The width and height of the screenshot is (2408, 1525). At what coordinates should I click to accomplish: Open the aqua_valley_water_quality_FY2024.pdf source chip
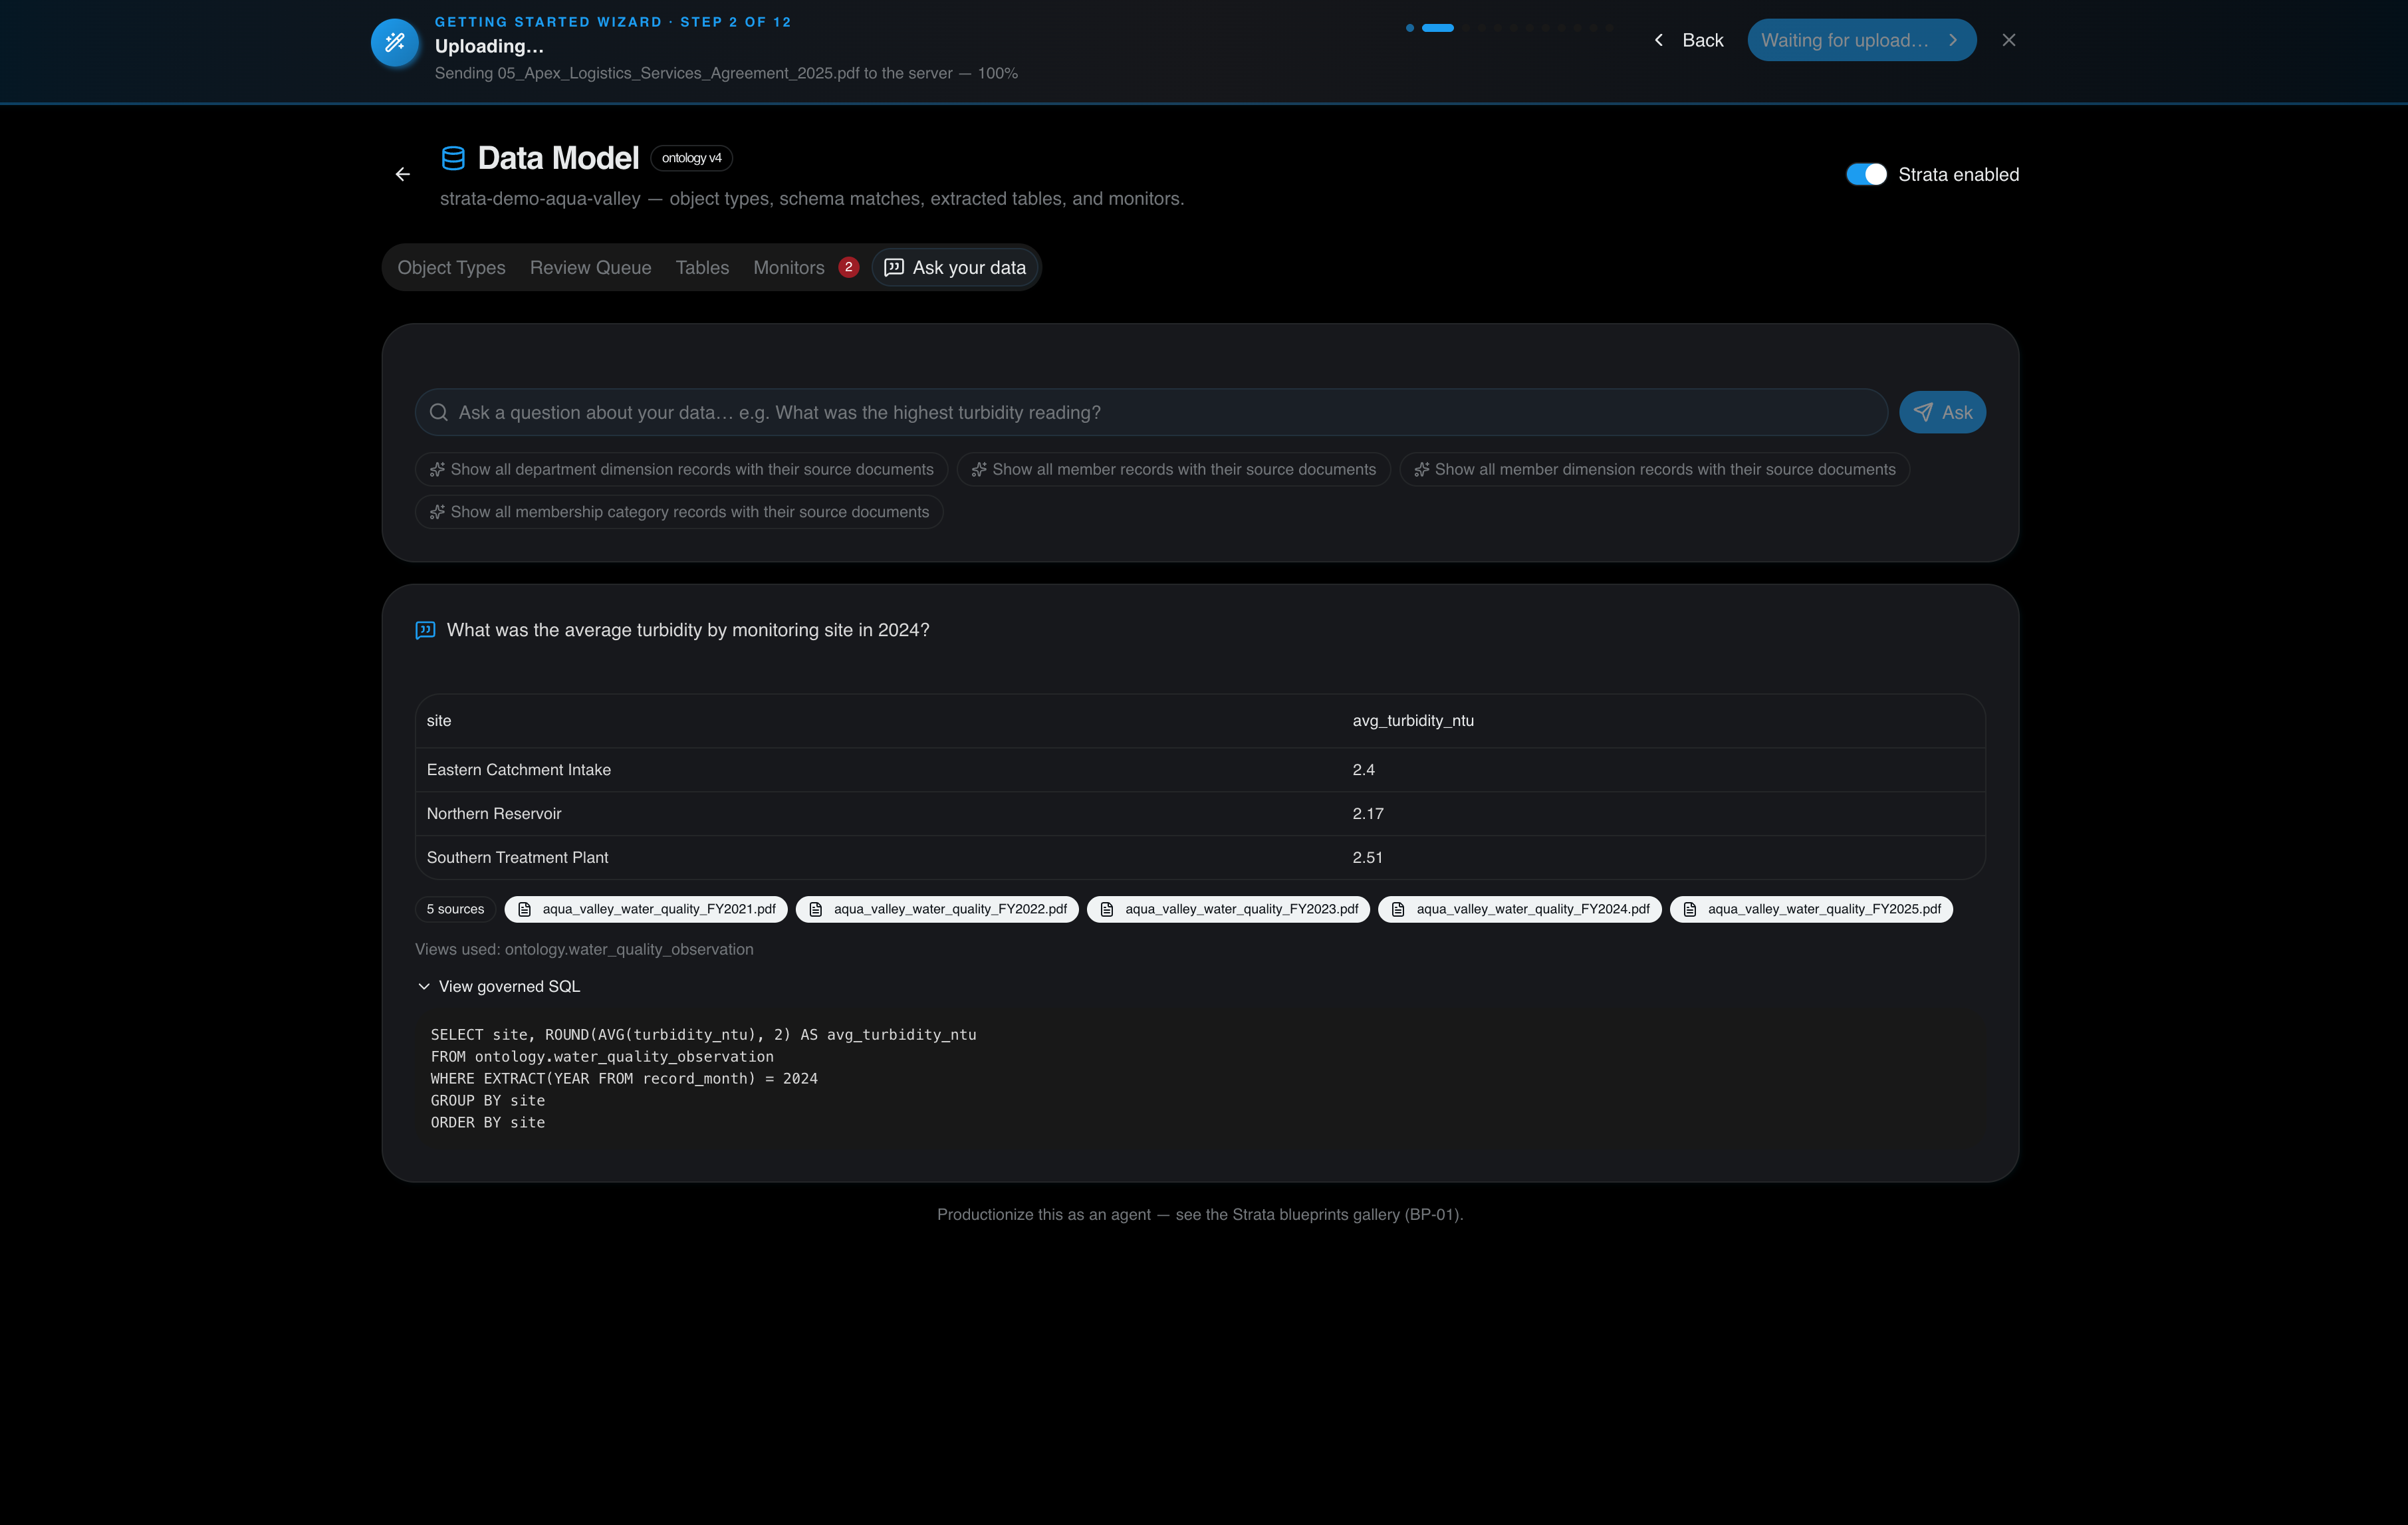tap(1520, 909)
